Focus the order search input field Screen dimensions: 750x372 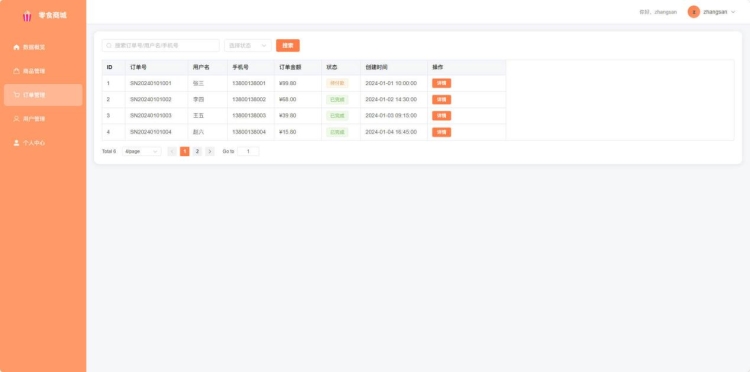click(x=161, y=45)
